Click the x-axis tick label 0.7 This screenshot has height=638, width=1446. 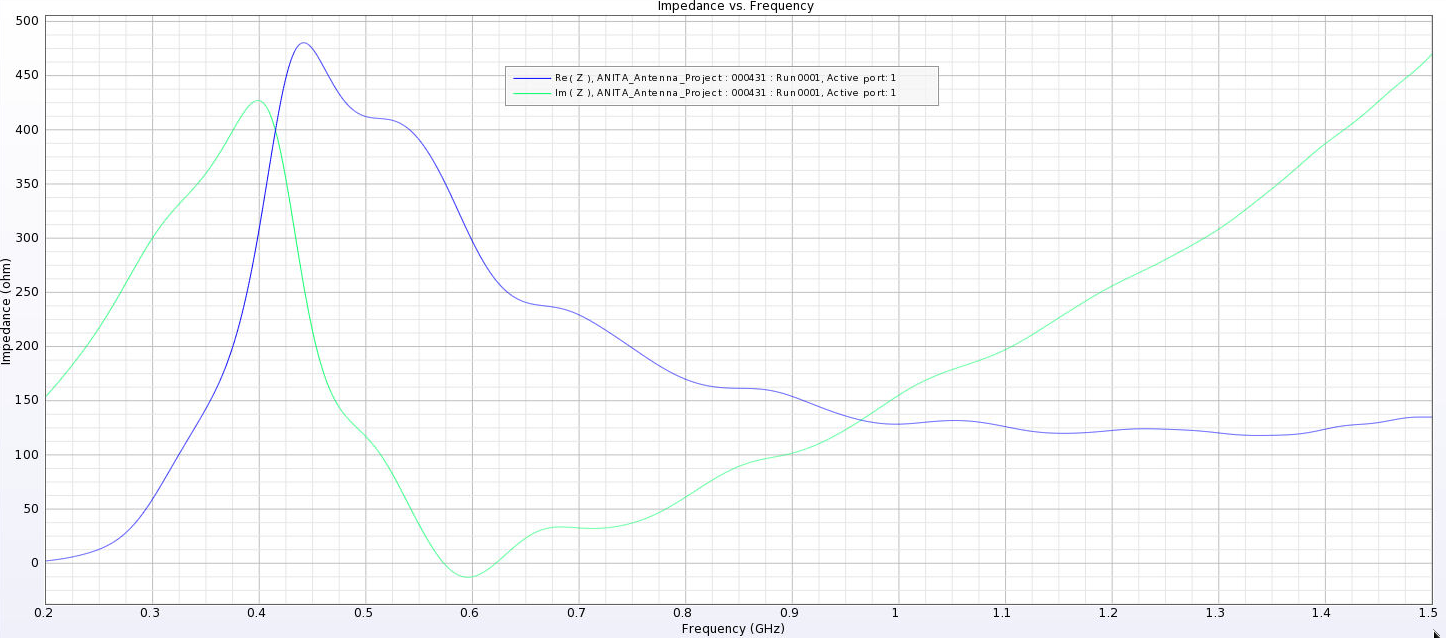coord(578,612)
